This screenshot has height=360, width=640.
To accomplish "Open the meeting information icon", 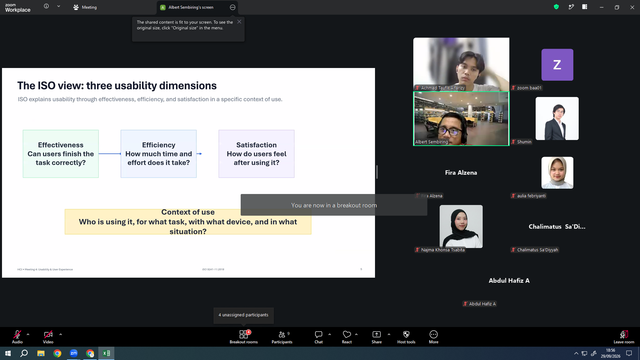I will (46, 7).
